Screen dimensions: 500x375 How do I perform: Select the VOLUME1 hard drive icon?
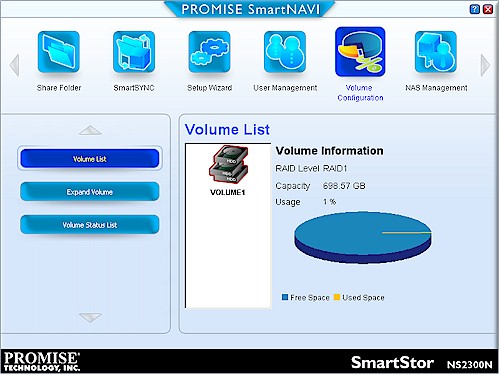coord(228,164)
